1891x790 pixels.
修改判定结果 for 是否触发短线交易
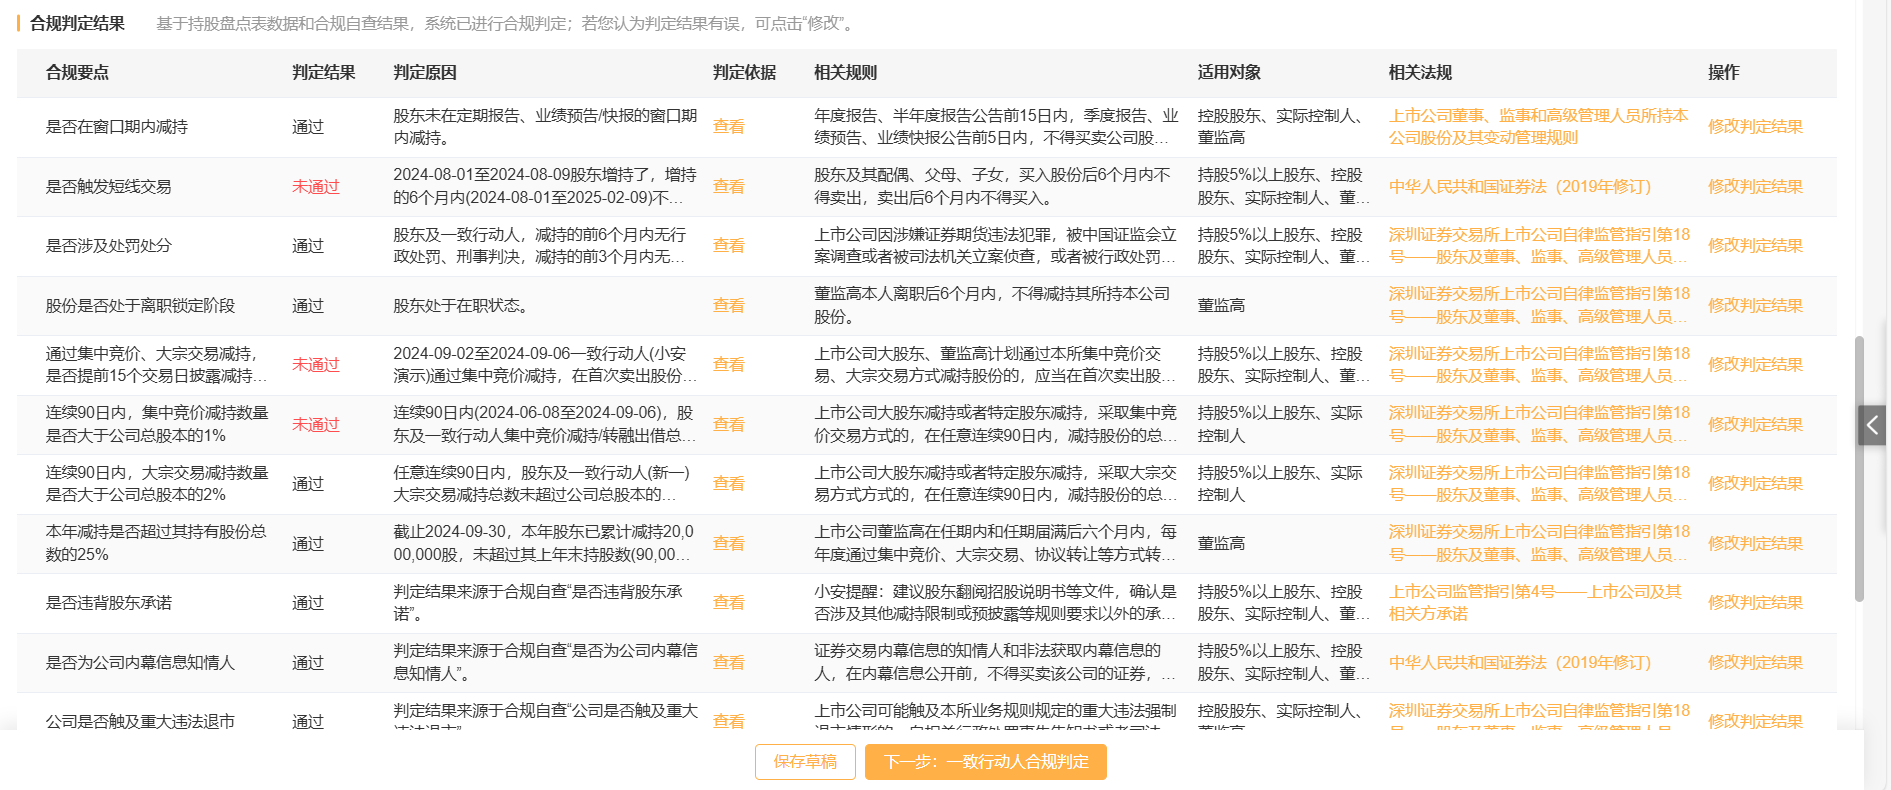[1755, 187]
